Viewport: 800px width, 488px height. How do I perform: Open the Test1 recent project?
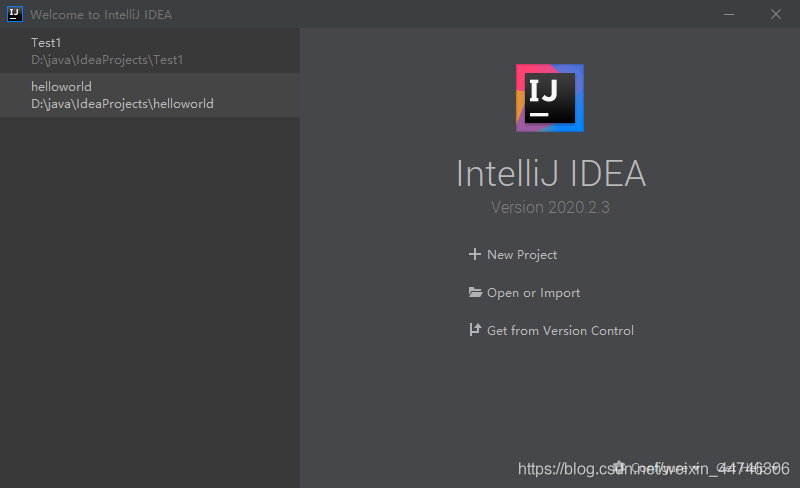(x=47, y=42)
